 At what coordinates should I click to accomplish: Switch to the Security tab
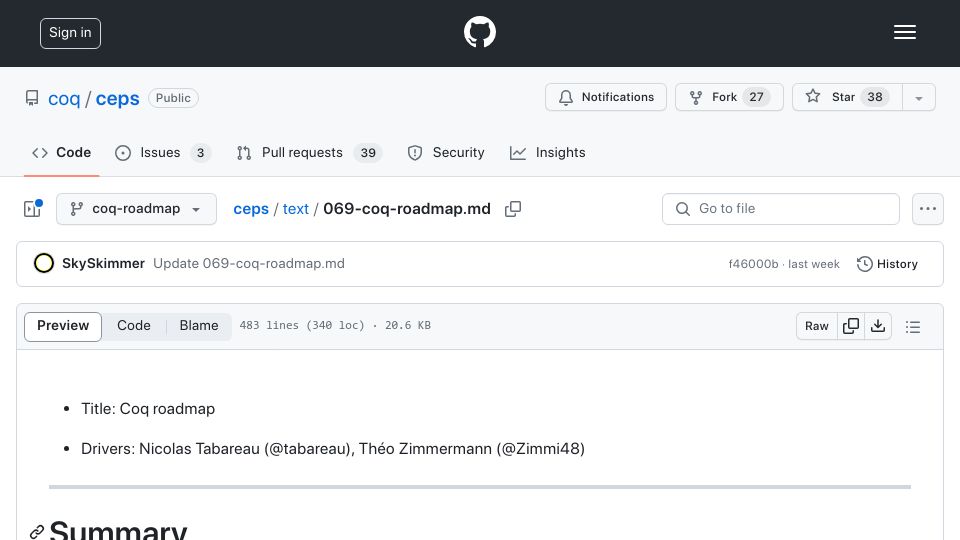click(x=446, y=152)
